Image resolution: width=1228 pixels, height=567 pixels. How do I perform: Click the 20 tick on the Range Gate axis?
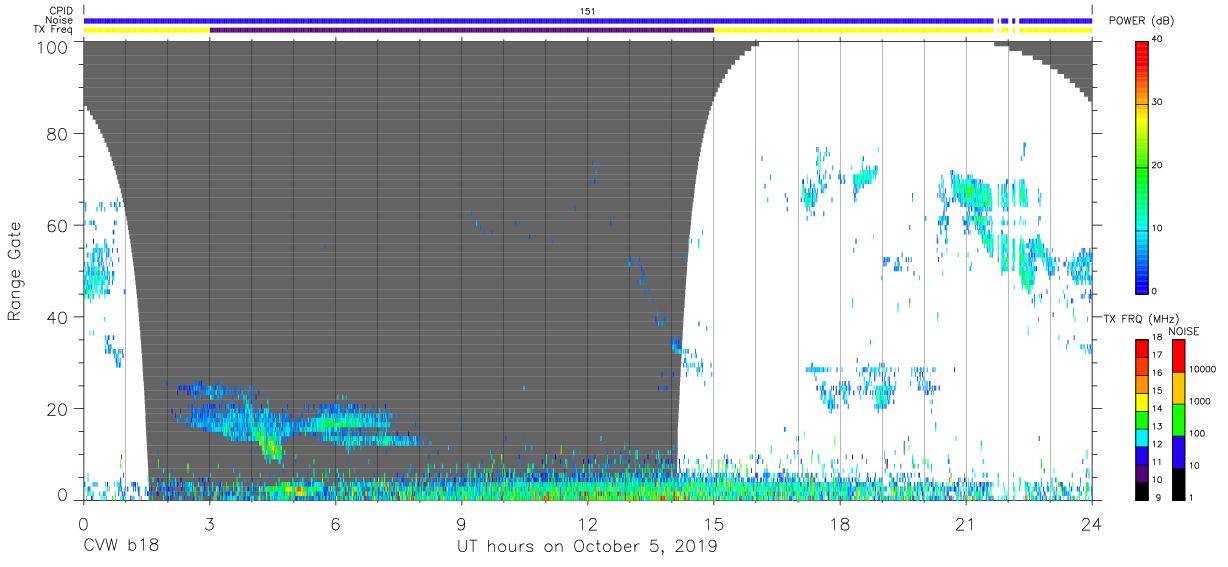[x=59, y=408]
